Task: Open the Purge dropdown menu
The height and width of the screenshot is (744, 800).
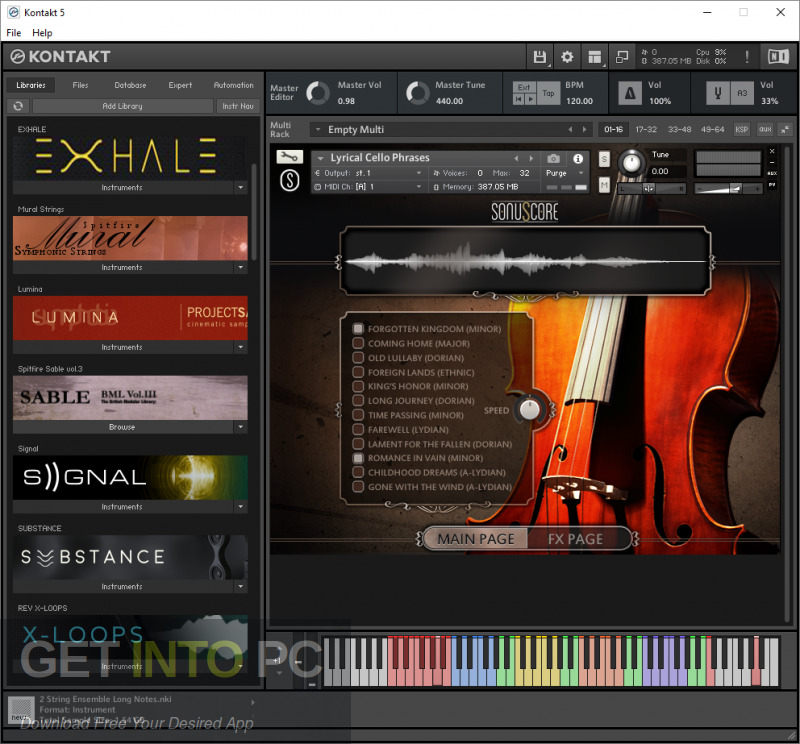Action: point(564,173)
